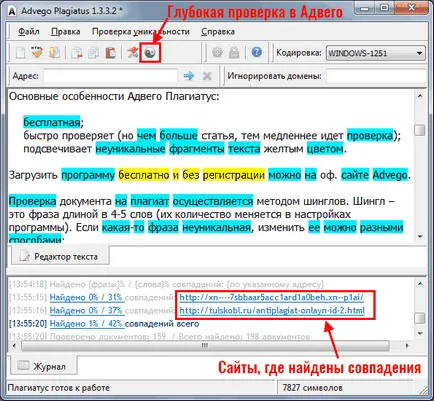Click the Cut toolbar icon

[x=77, y=53]
